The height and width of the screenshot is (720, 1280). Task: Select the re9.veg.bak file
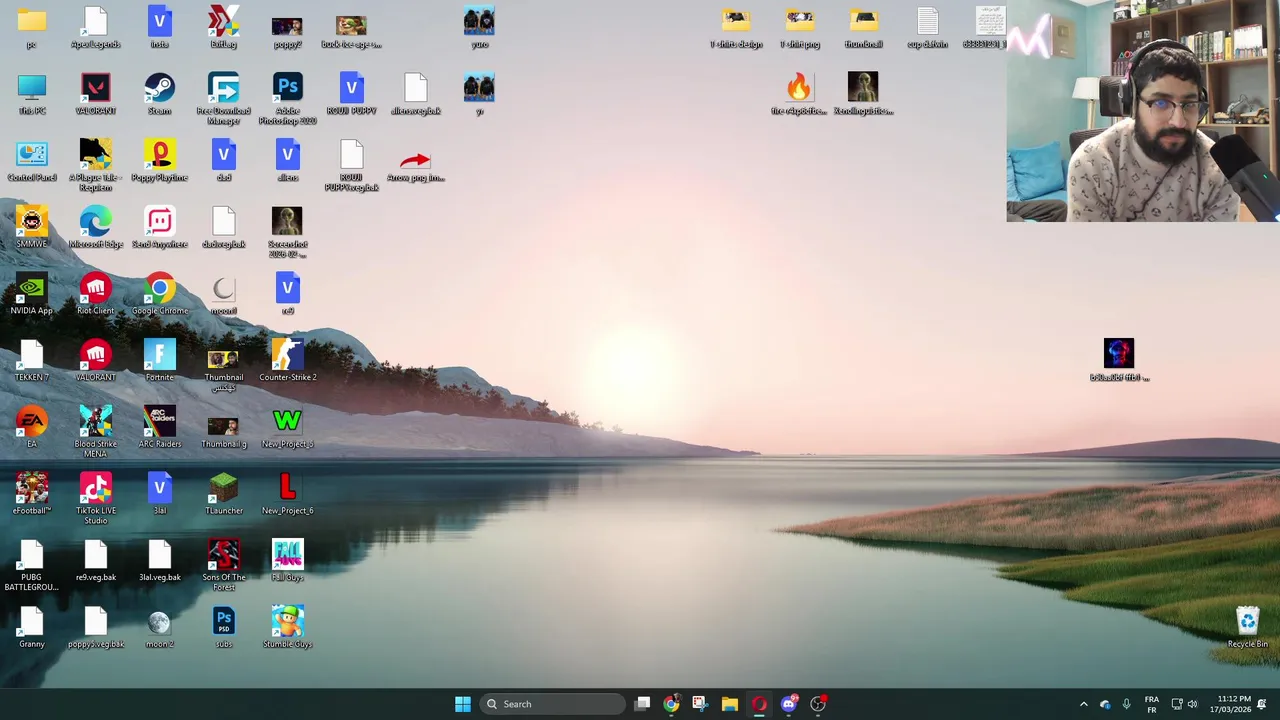pos(95,562)
